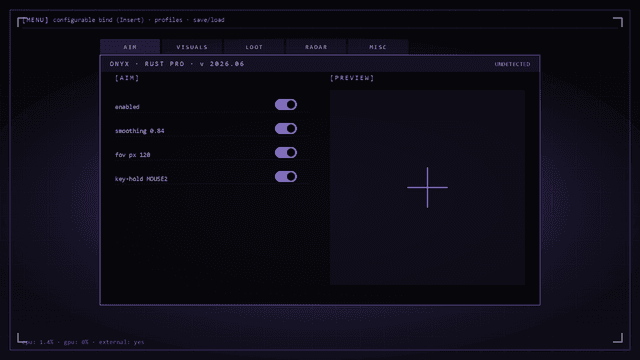
Task: Open the MISC tab
Action: pos(378,47)
